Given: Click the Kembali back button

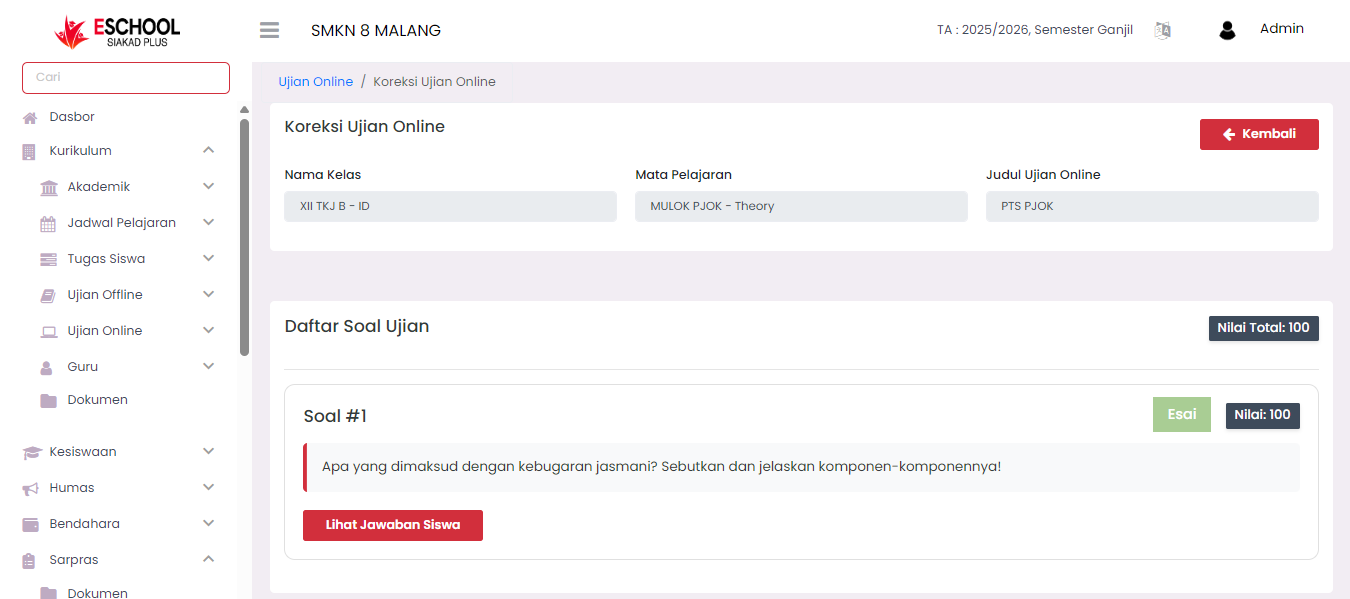Looking at the screenshot, I should (1258, 134).
